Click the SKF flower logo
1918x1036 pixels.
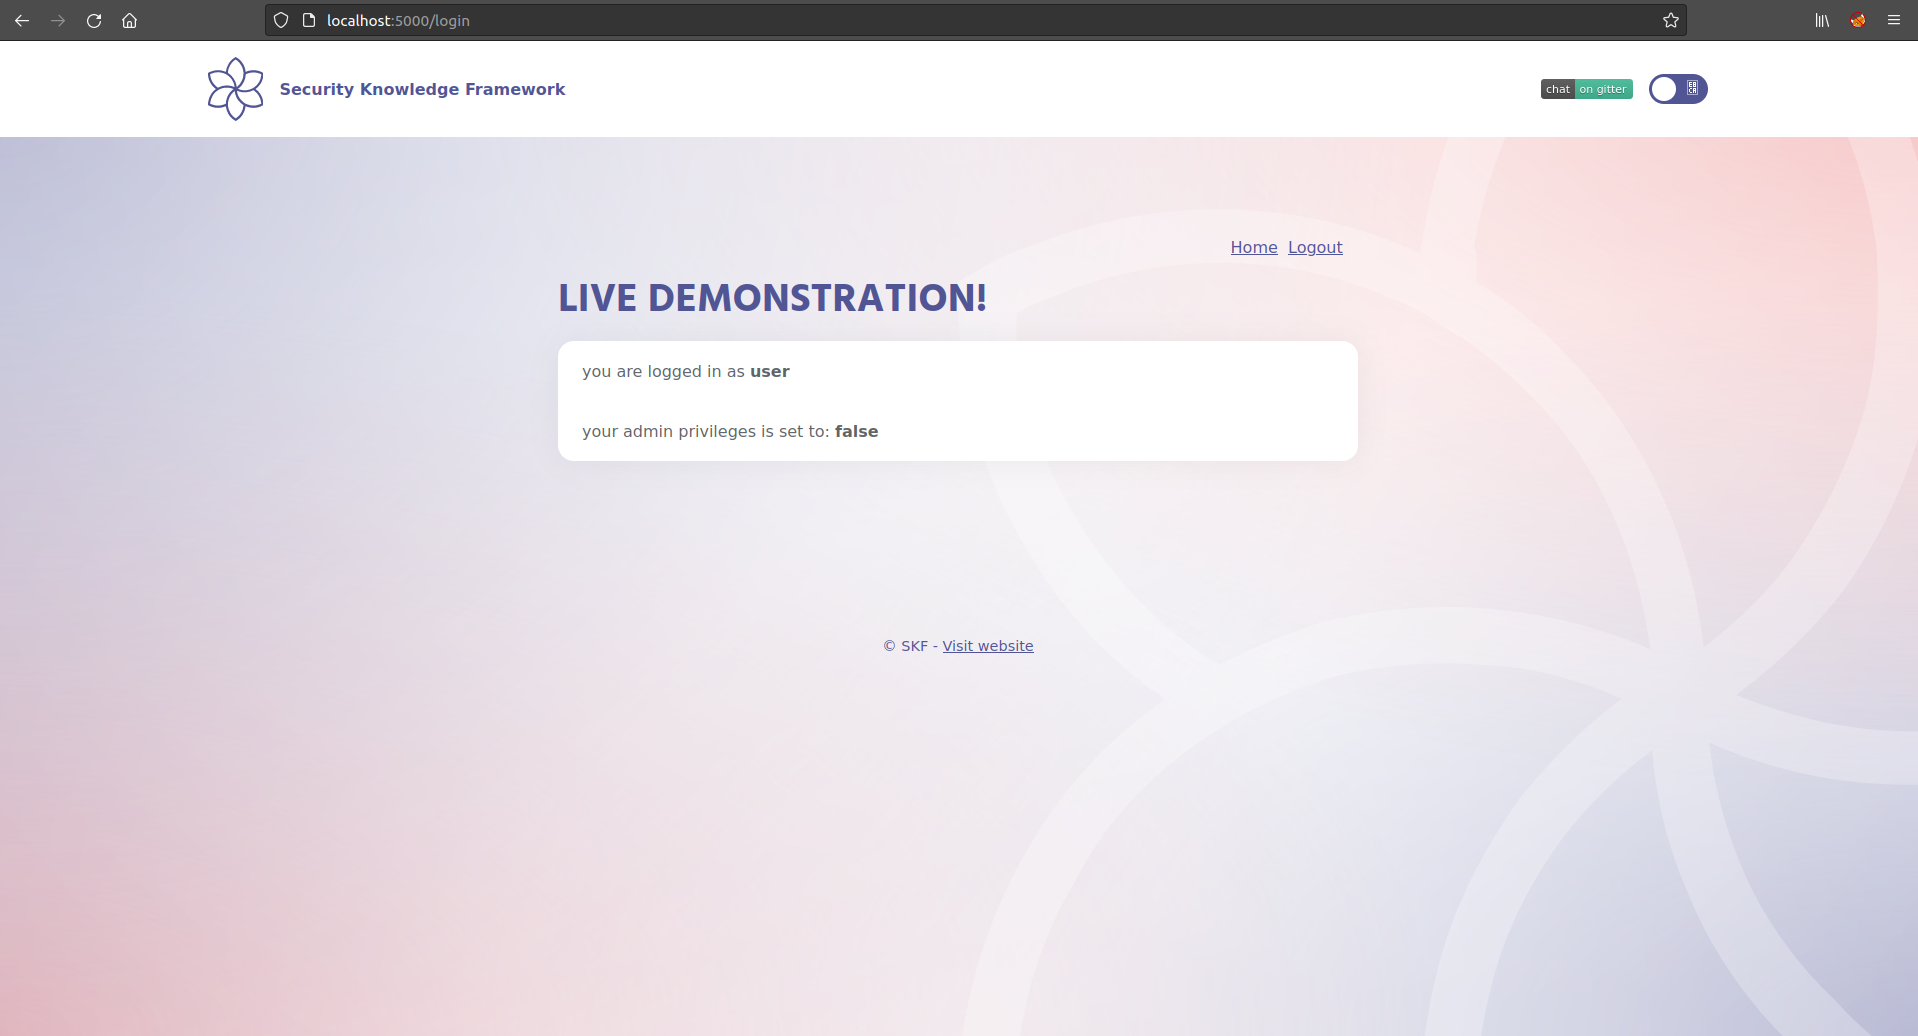pyautogui.click(x=236, y=89)
